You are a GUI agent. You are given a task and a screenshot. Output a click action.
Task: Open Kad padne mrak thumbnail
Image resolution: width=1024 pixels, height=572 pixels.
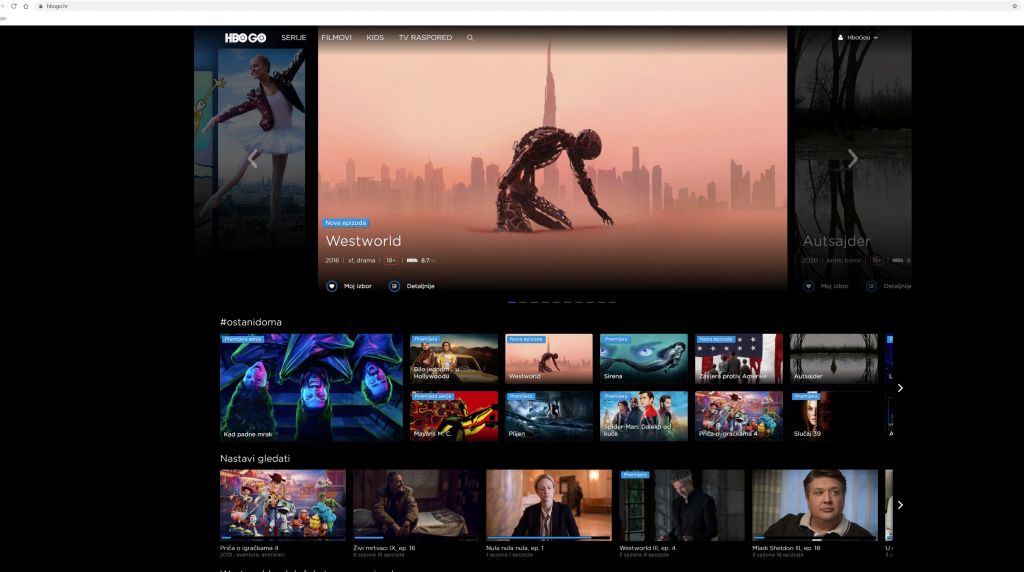311,387
